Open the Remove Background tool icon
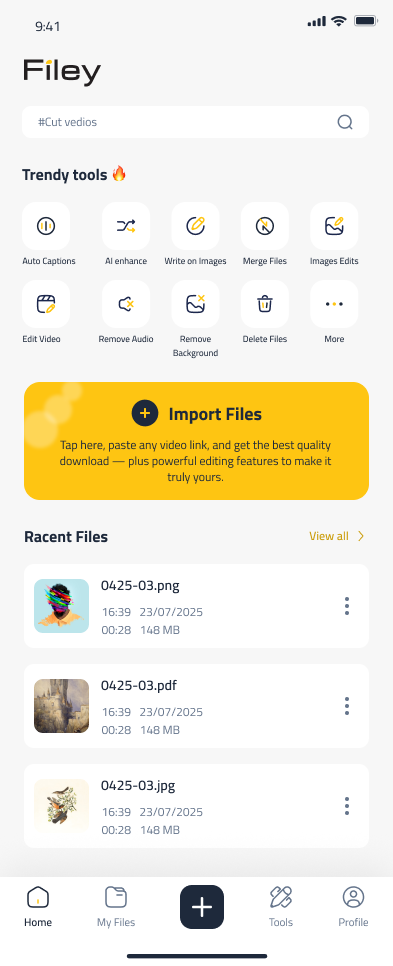This screenshot has height=966, width=393. click(195, 304)
